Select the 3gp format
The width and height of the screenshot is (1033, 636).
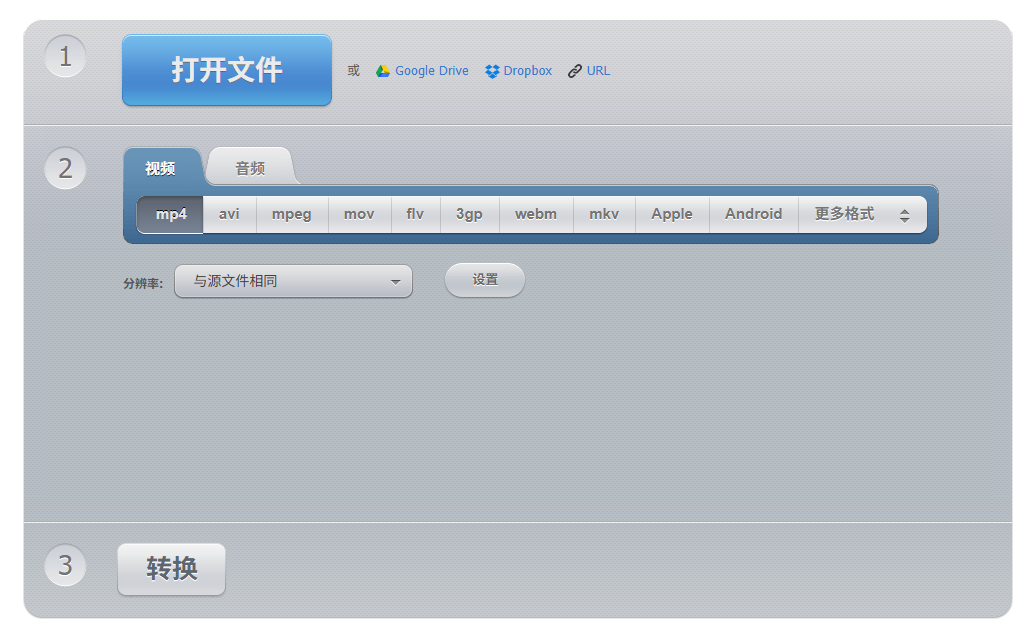tap(468, 213)
